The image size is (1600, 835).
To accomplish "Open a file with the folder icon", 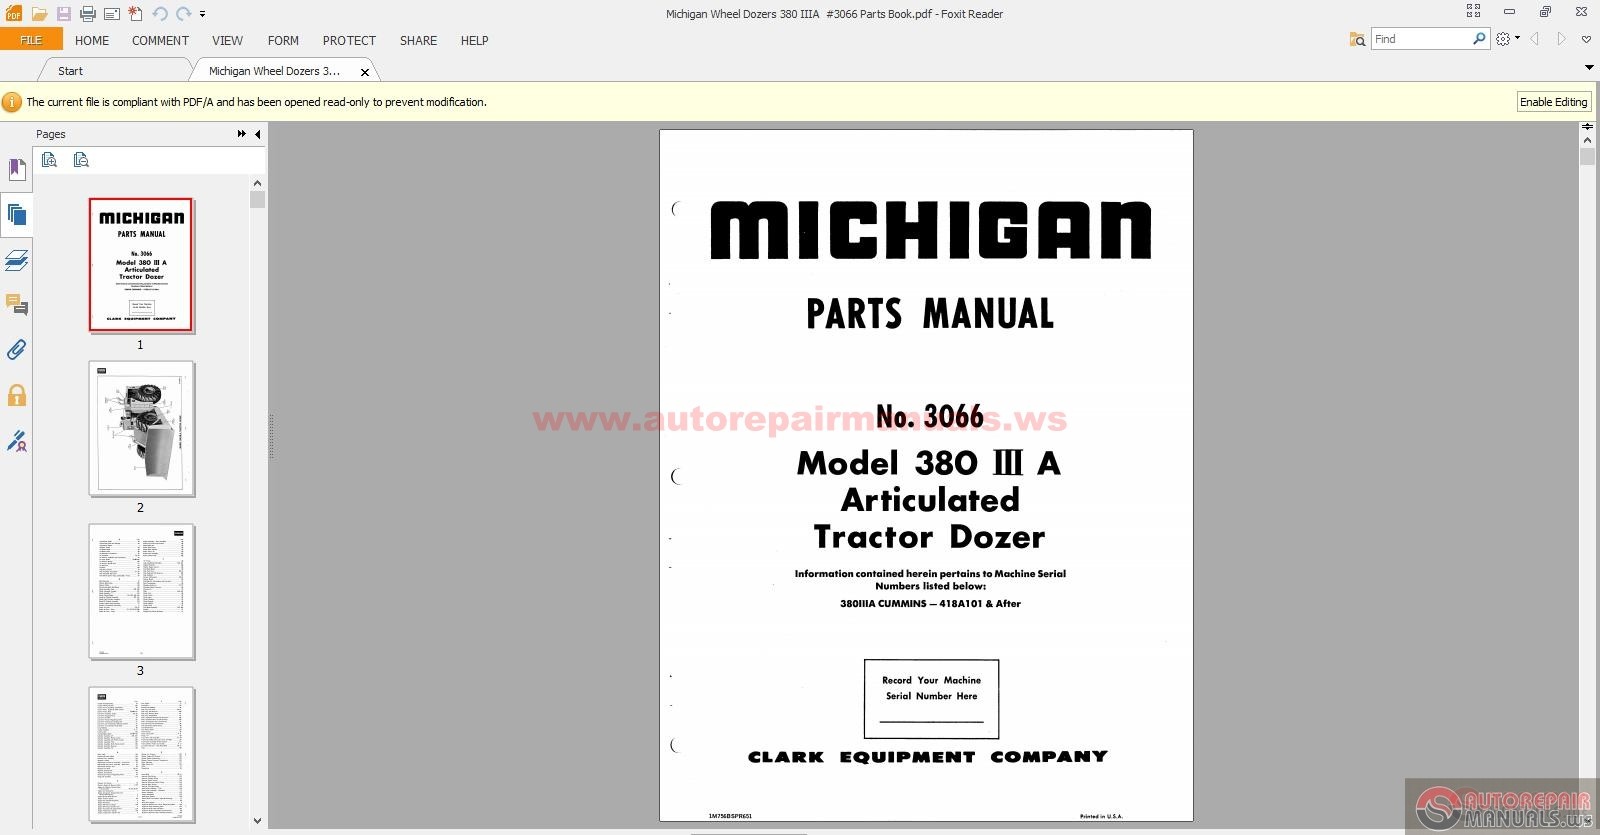I will 39,14.
